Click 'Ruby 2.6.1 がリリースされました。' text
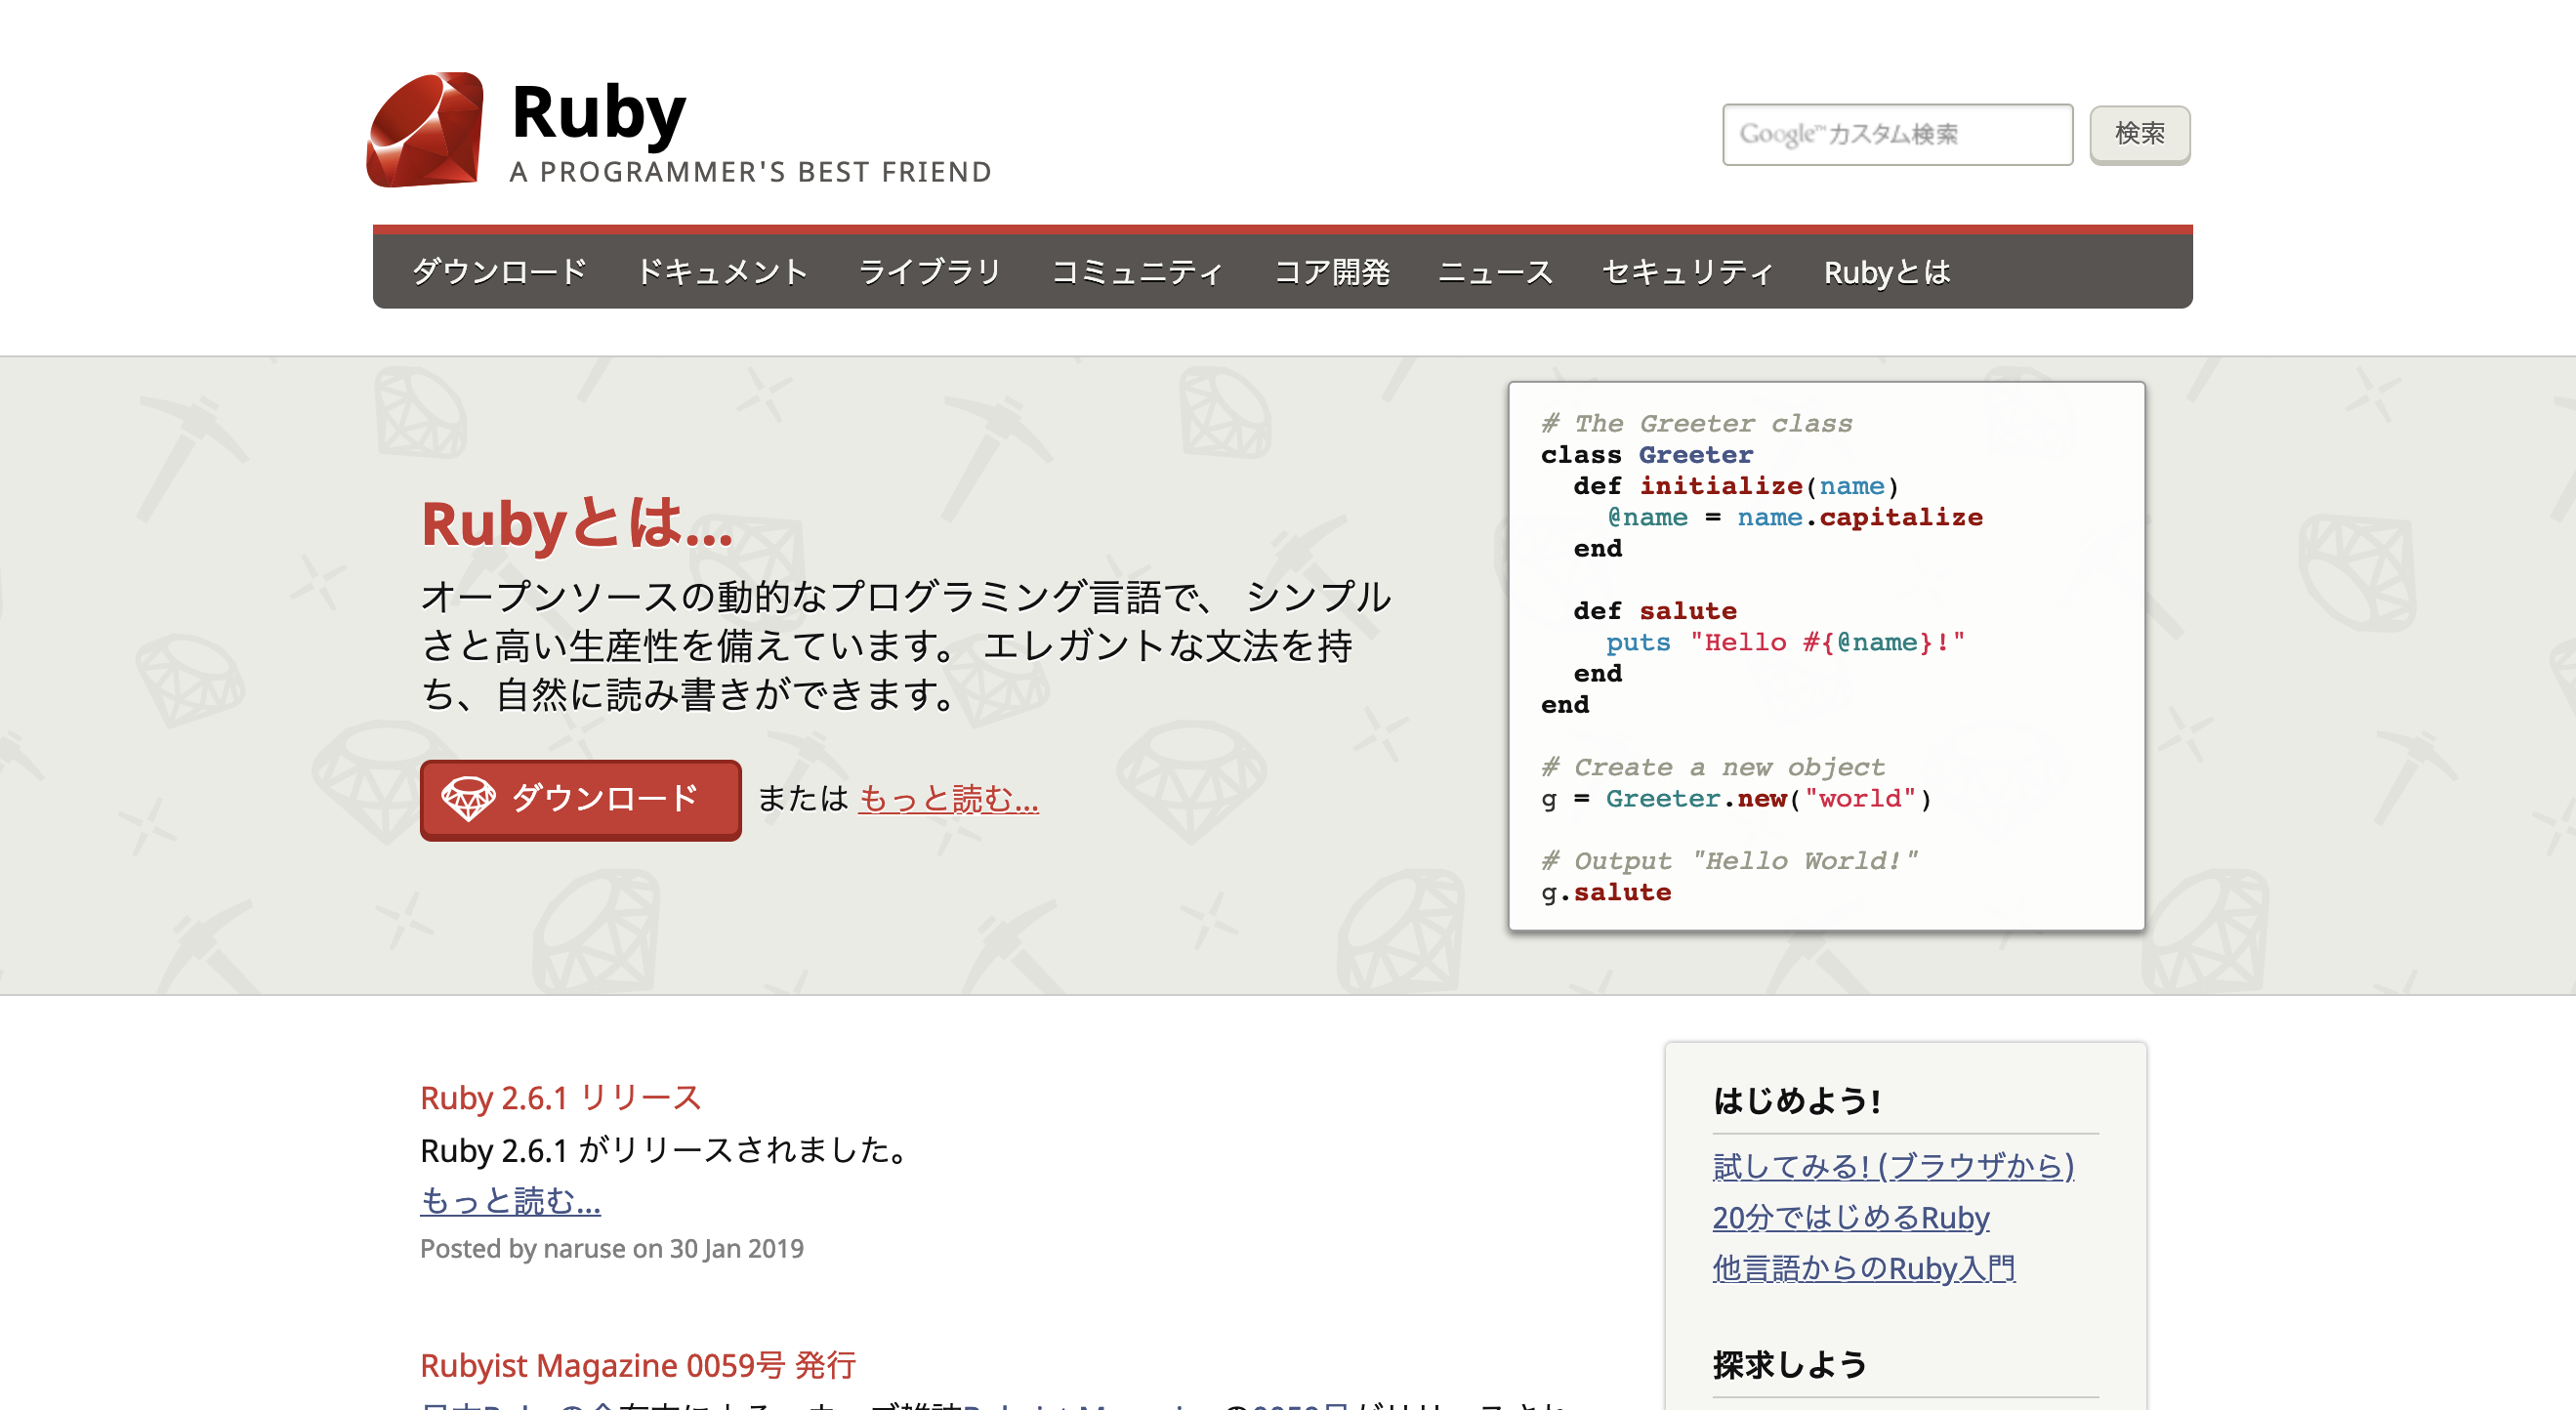Image resolution: width=2576 pixels, height=1410 pixels. [666, 1150]
